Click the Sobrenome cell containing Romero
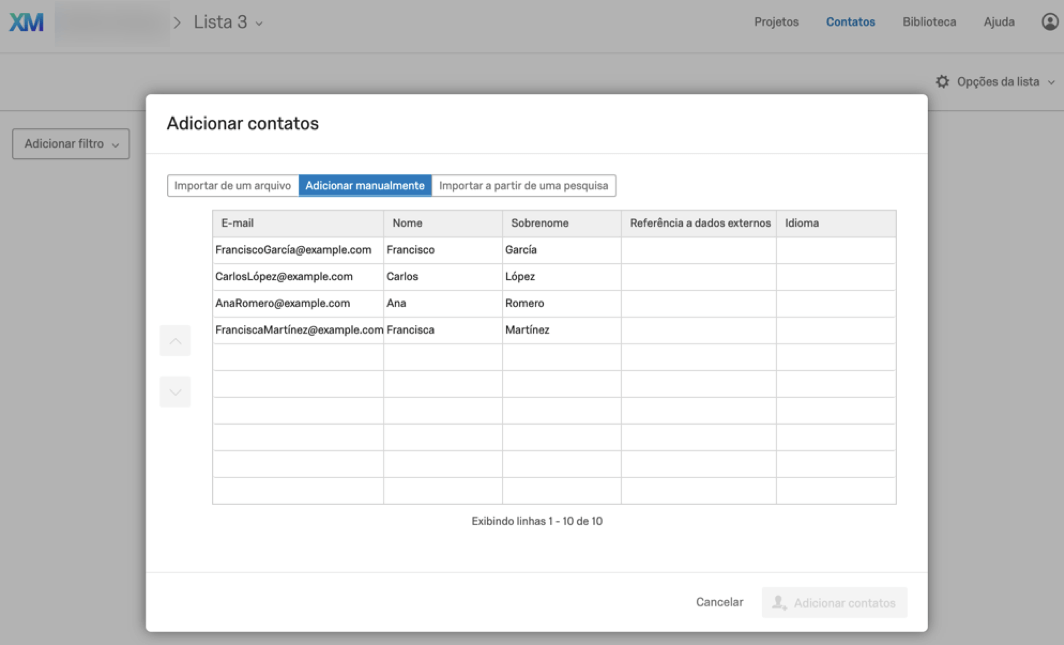This screenshot has height=645, width=1064. tap(560, 303)
